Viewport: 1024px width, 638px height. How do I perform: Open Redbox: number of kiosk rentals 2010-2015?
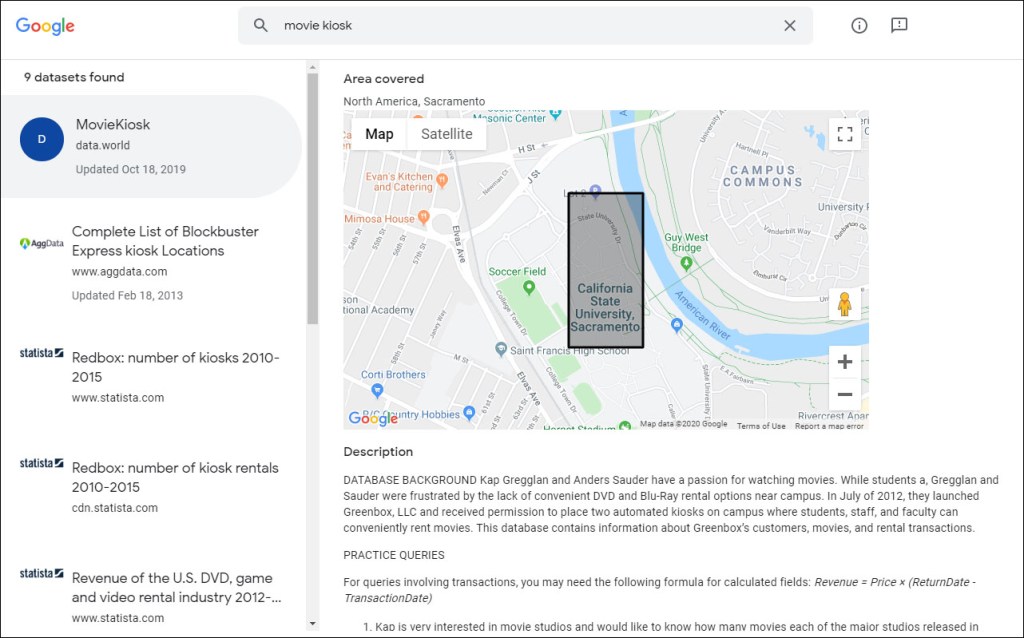coord(175,477)
